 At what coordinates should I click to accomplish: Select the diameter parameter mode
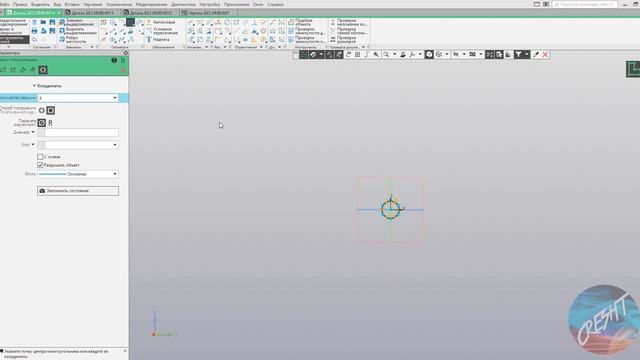coord(42,122)
